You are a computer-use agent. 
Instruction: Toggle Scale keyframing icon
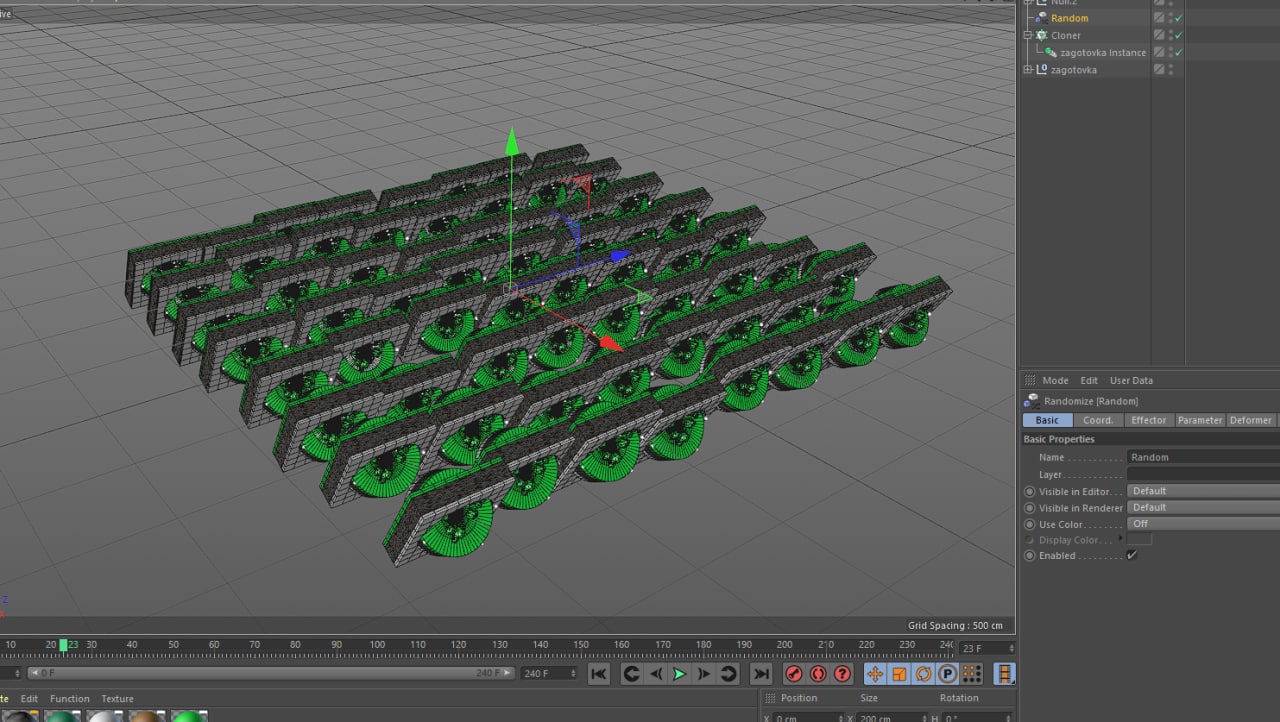pyautogui.click(x=899, y=674)
